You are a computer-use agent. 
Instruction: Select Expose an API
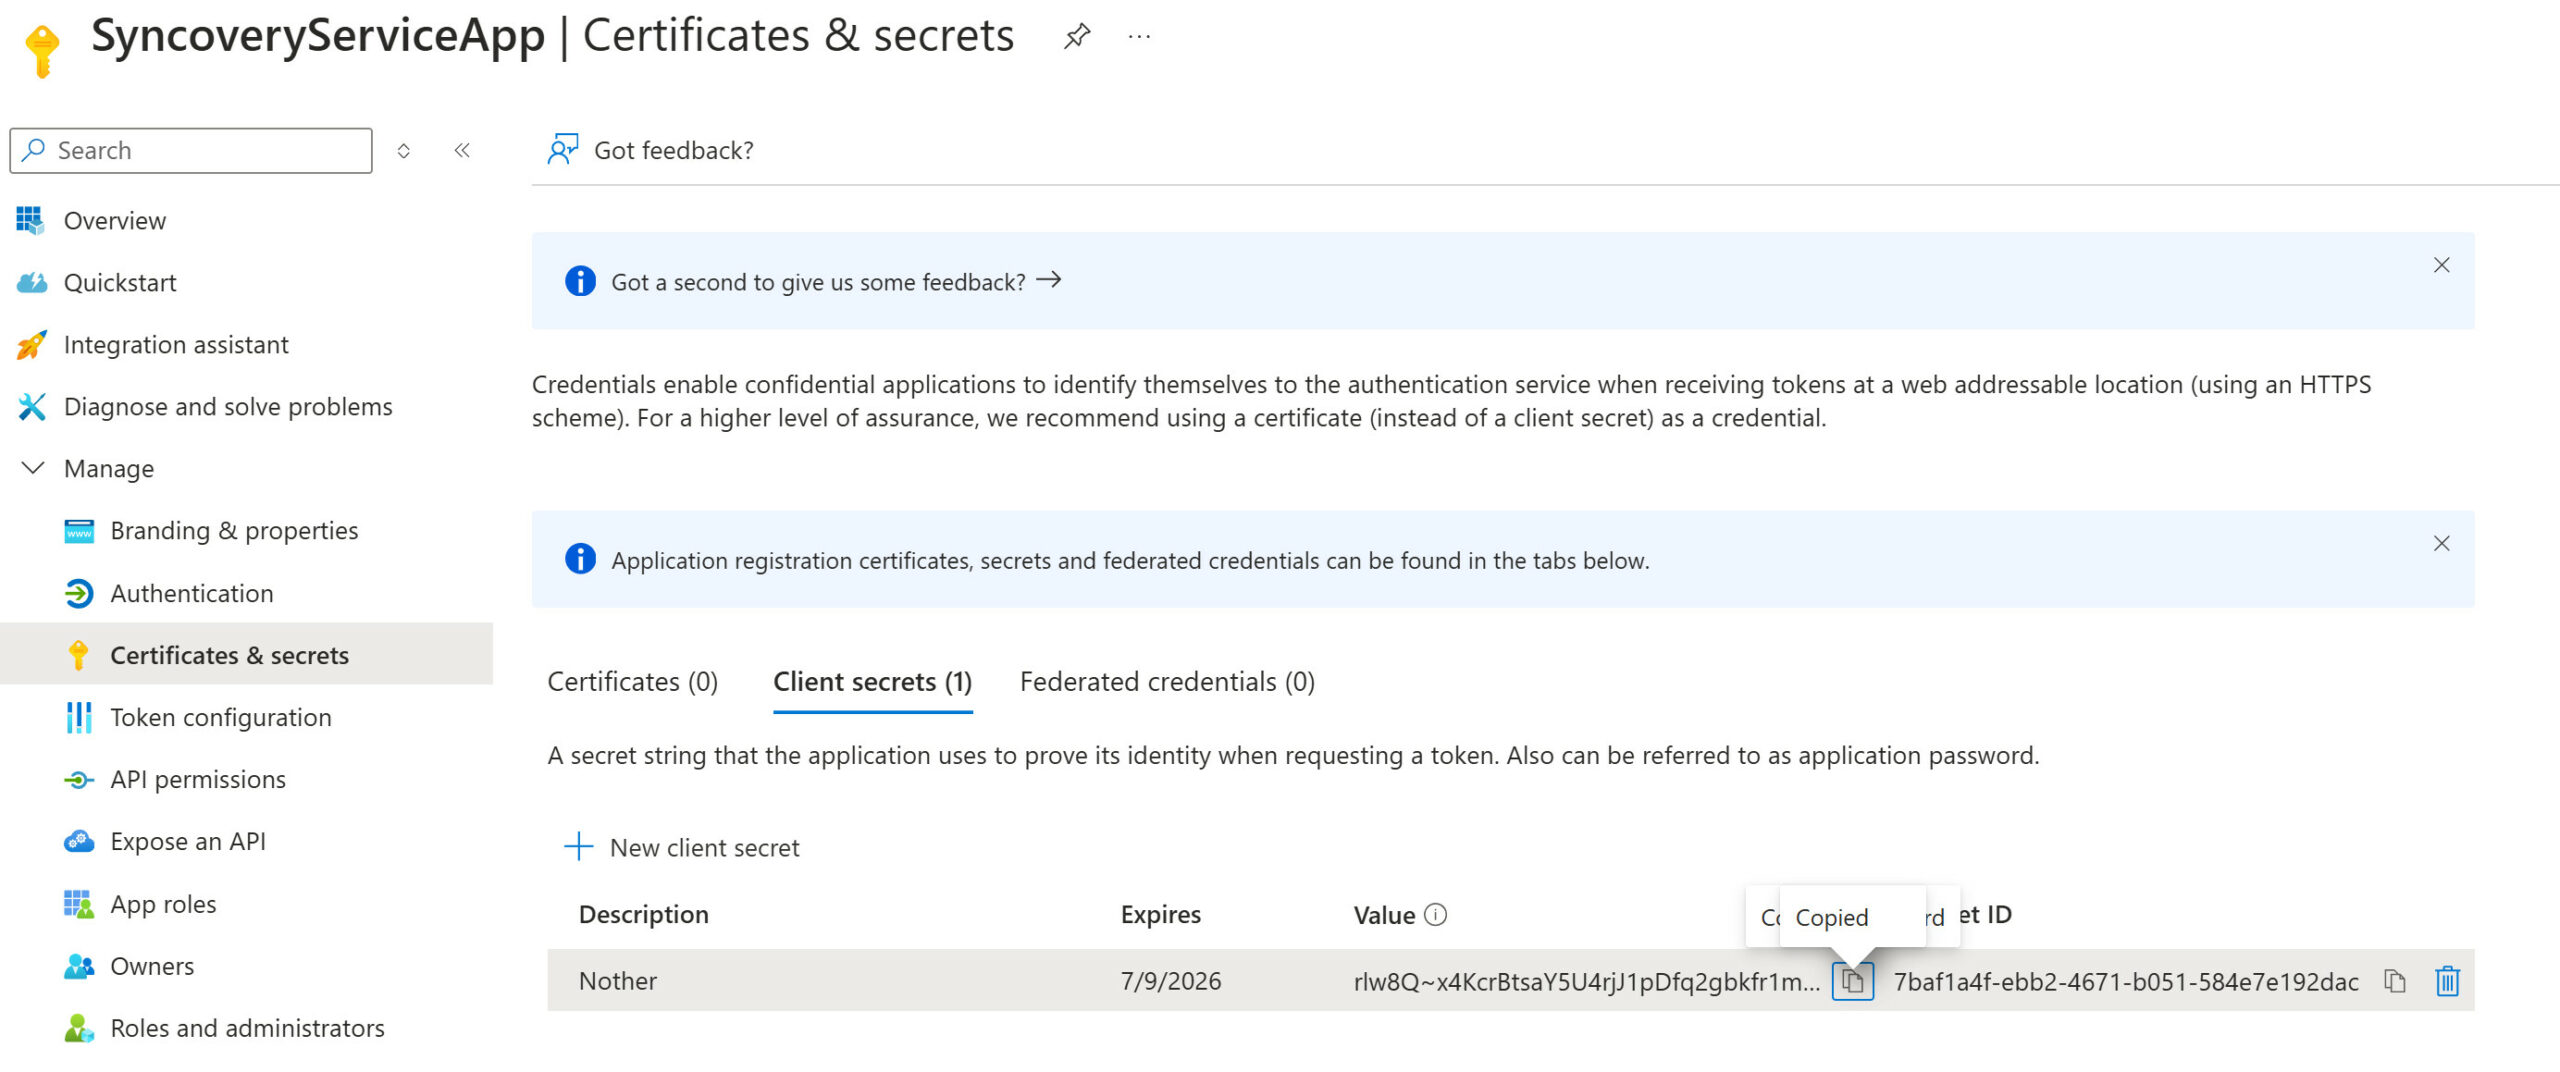(x=188, y=841)
